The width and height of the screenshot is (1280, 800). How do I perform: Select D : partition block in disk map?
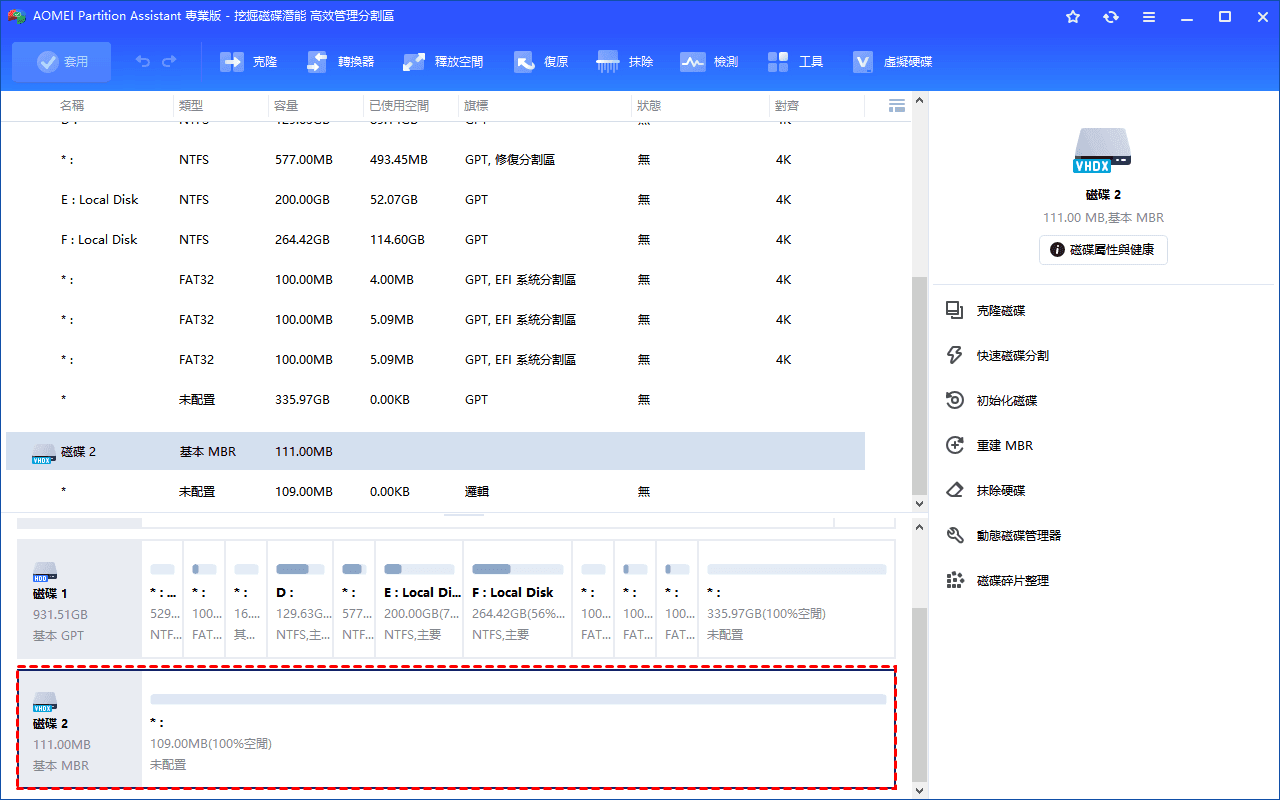(299, 599)
